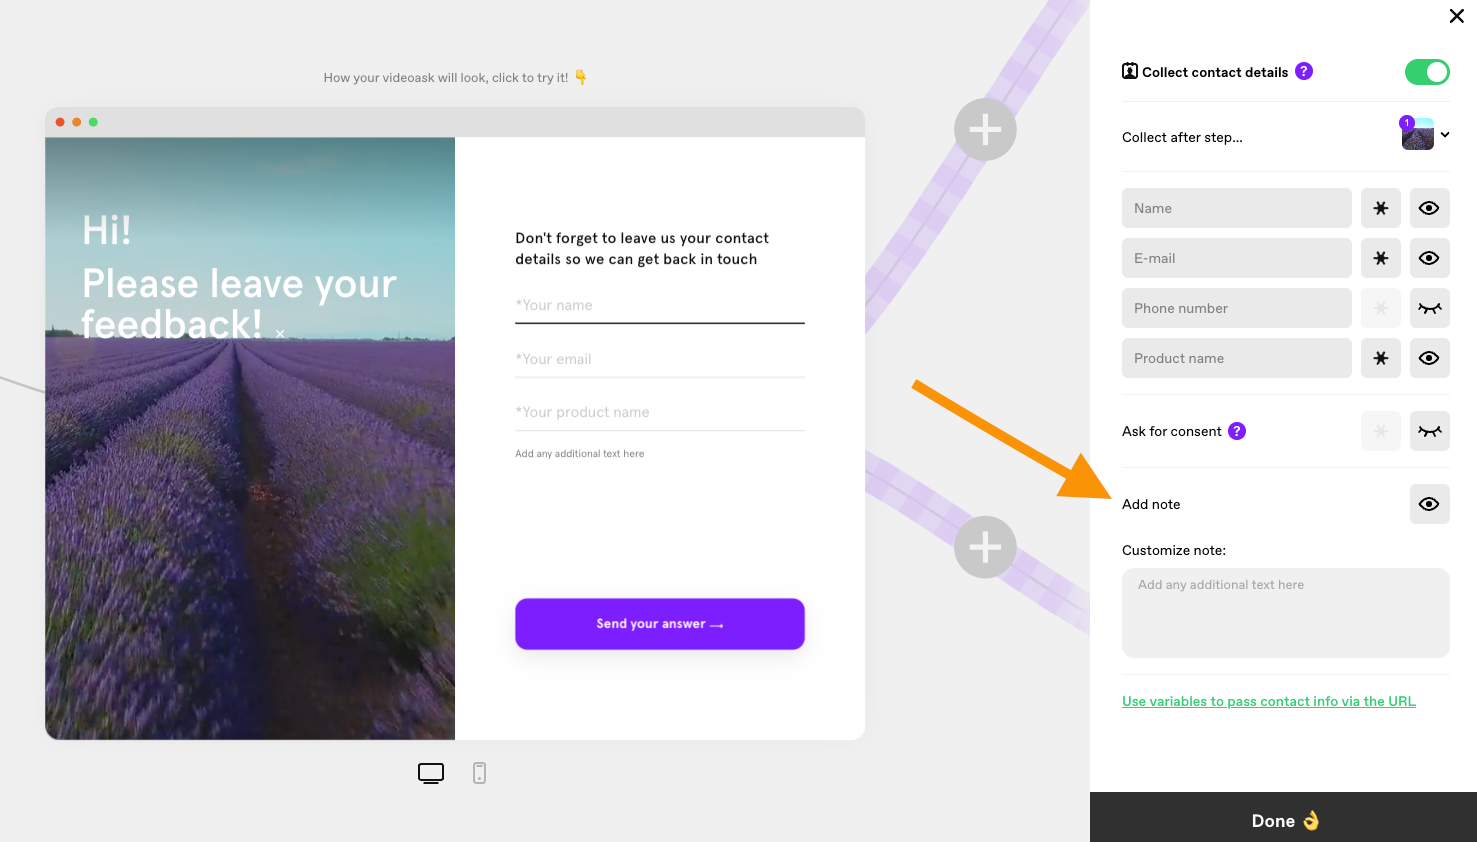Hide the E-mail field with eye icon
The image size is (1477, 842).
pyautogui.click(x=1430, y=258)
